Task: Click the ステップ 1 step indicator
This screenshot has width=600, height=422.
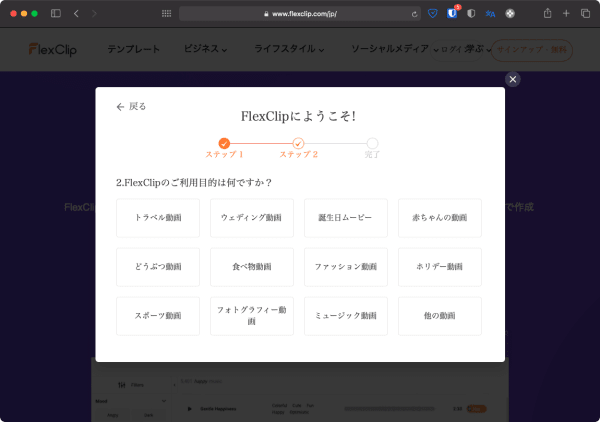Action: click(224, 143)
